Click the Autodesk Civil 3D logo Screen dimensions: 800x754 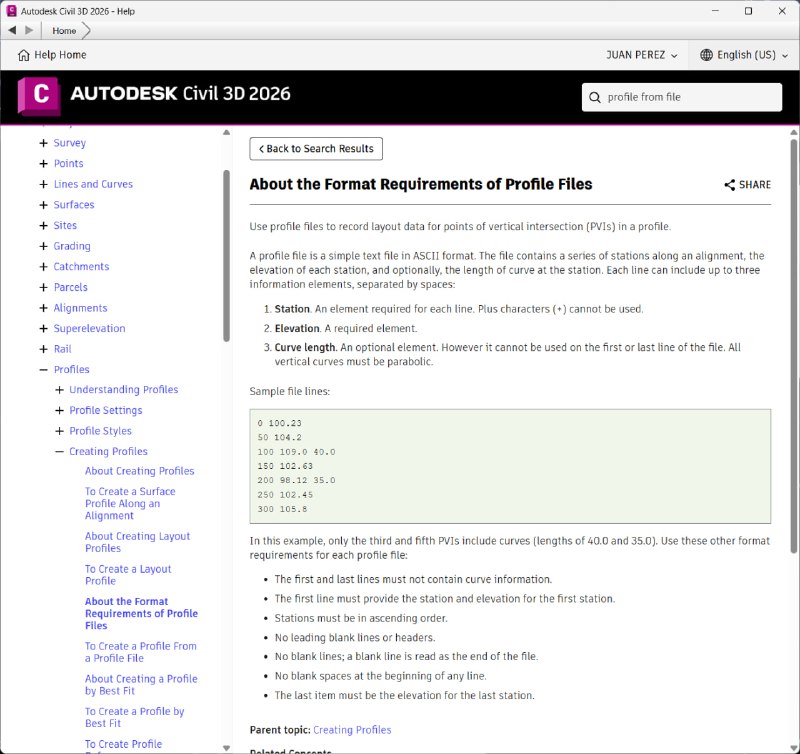39,95
